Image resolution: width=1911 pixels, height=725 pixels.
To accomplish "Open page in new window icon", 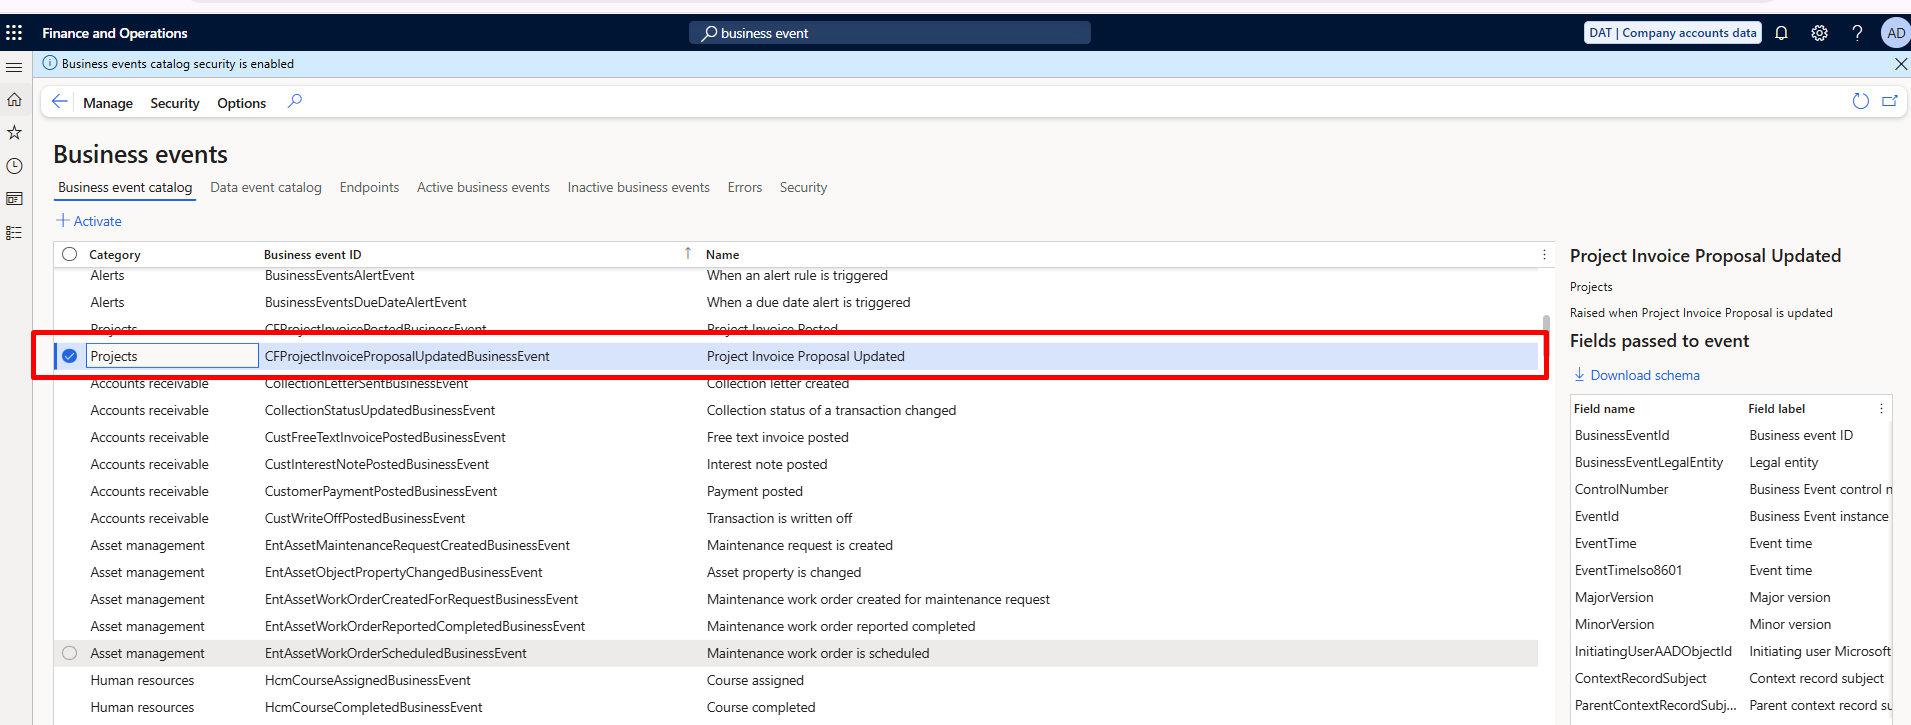I will (1890, 101).
